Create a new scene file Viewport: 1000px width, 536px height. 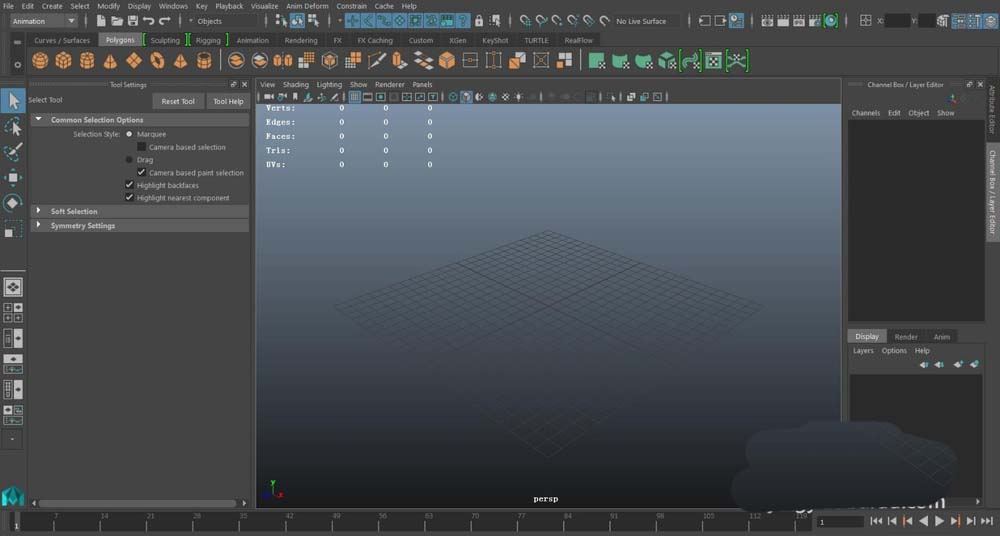(101, 21)
